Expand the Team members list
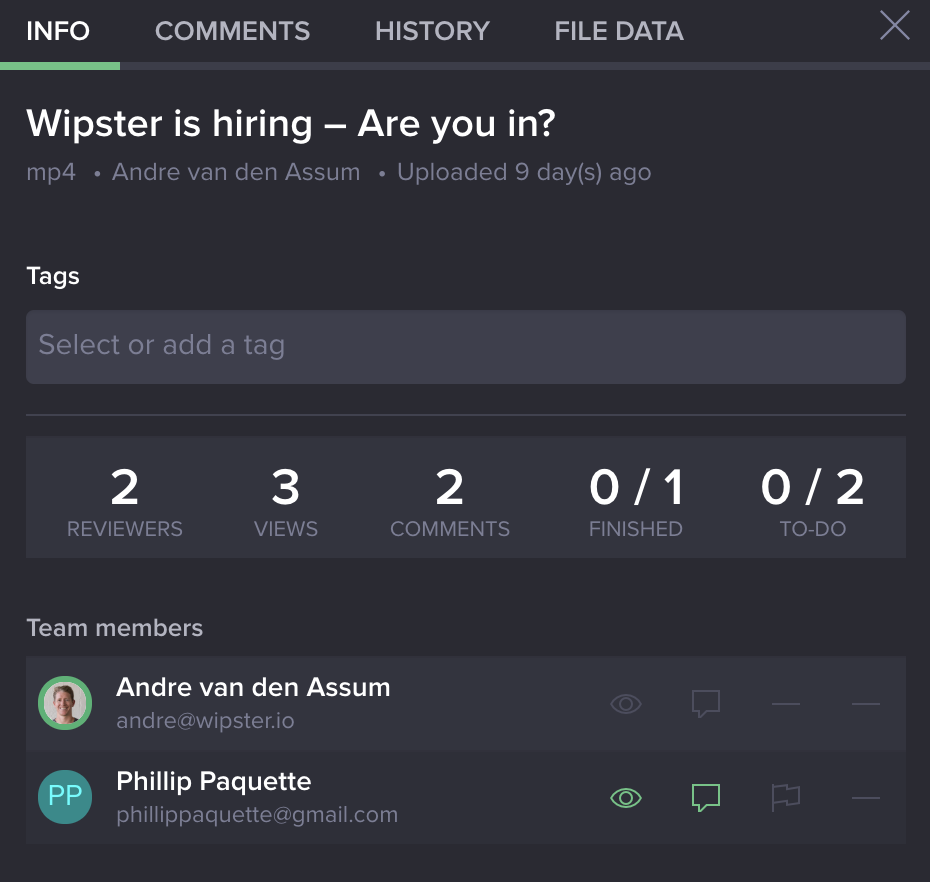This screenshot has height=882, width=930. (115, 627)
